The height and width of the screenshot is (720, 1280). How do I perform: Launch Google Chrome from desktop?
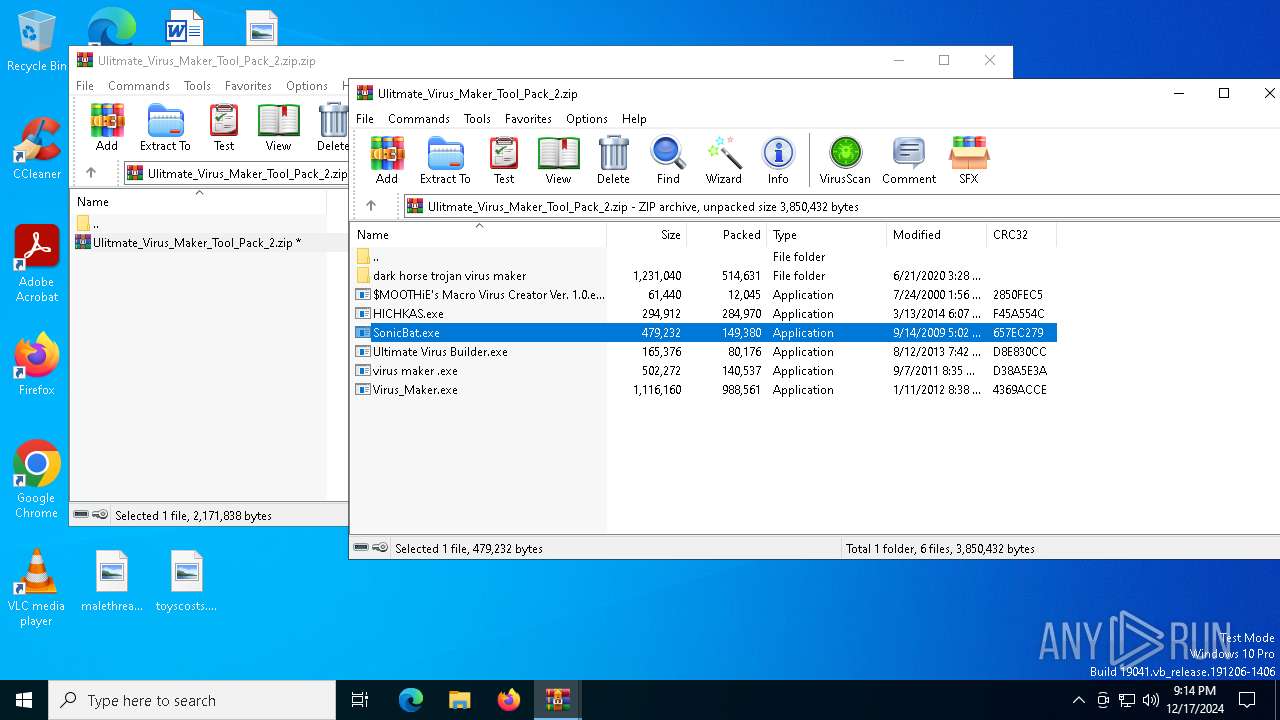pyautogui.click(x=36, y=479)
